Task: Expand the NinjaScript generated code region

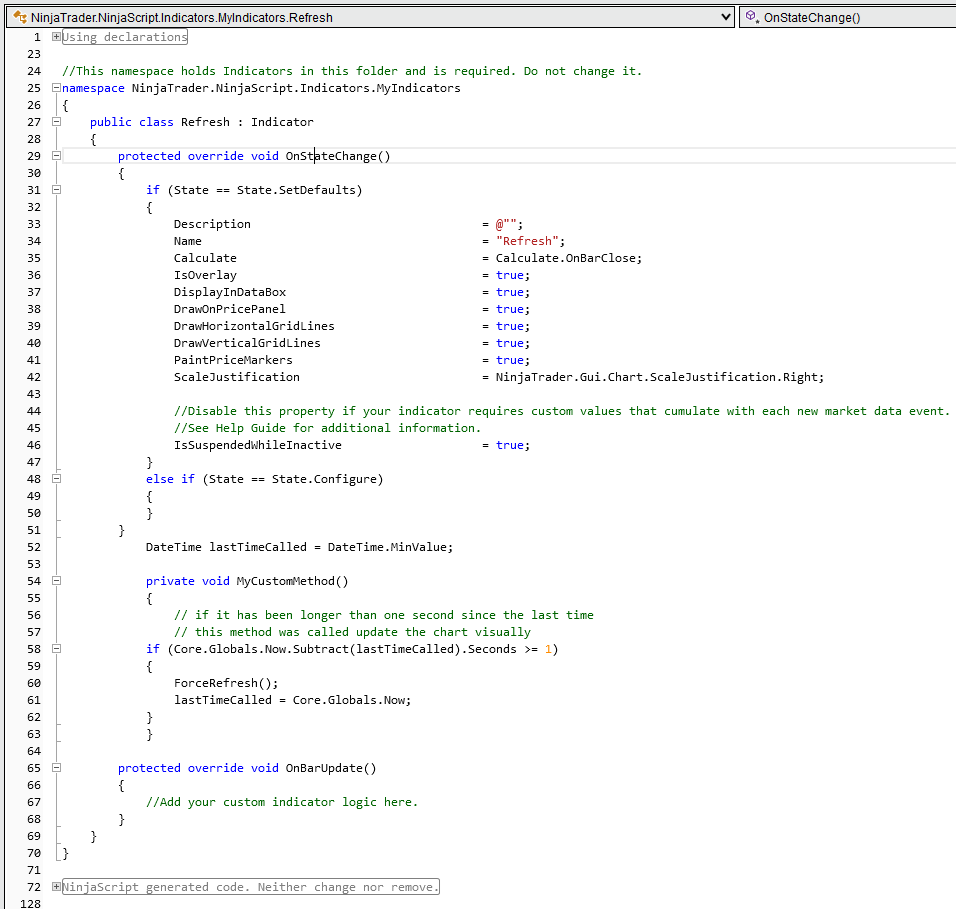Action: pyautogui.click(x=56, y=886)
